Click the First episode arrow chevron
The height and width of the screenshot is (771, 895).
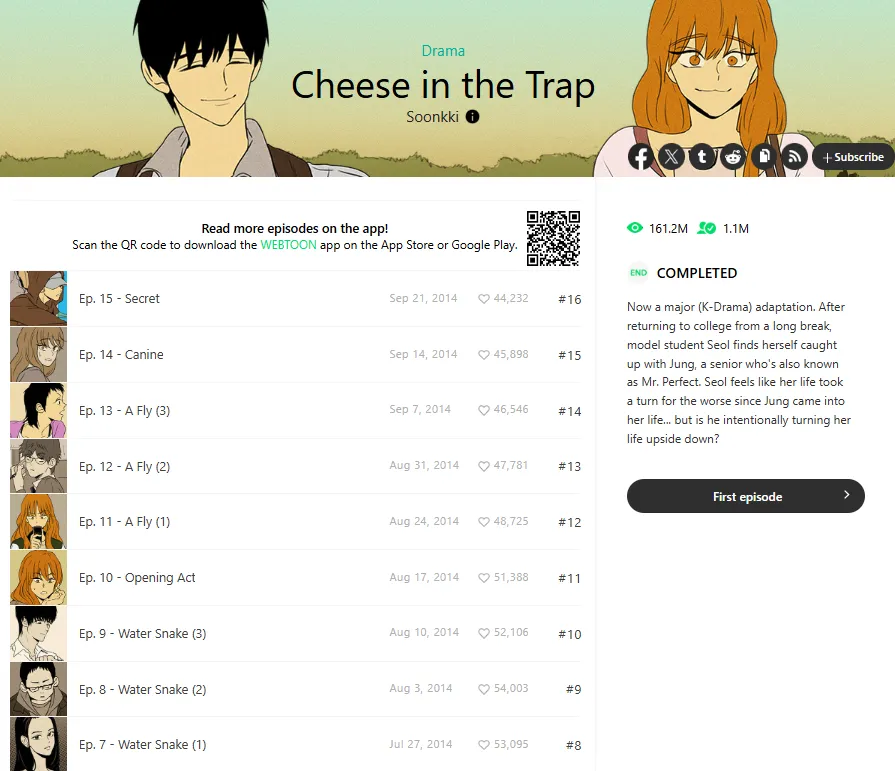(x=846, y=495)
